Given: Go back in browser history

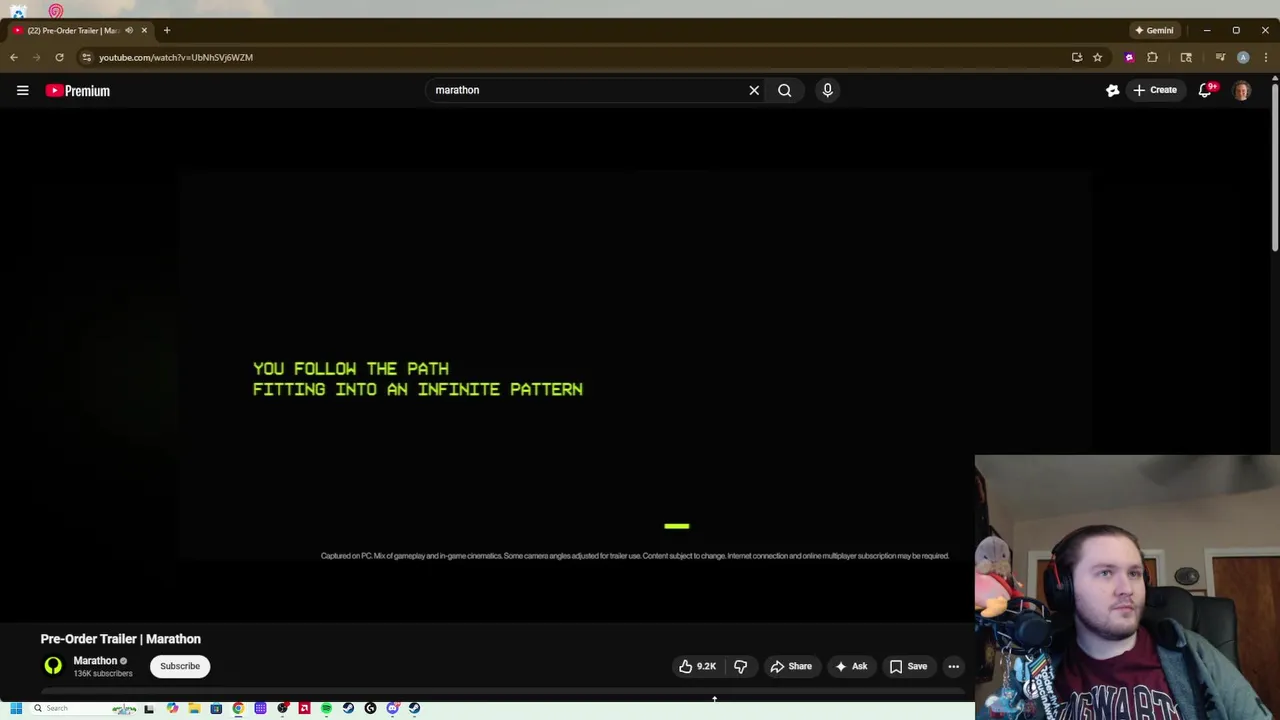Looking at the screenshot, I should pos(14,58).
